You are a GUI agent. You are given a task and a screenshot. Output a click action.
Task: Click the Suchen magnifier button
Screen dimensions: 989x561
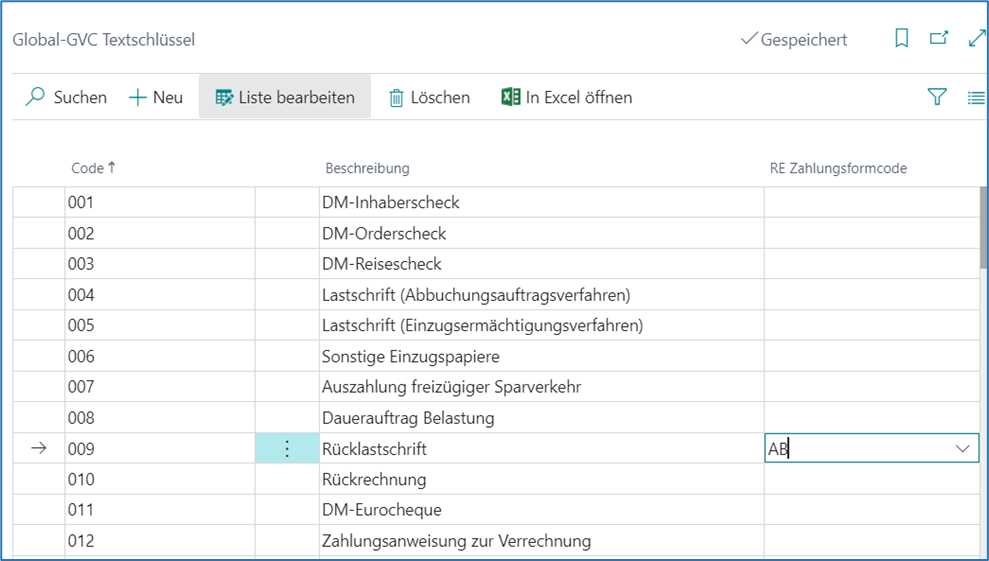click(x=66, y=97)
